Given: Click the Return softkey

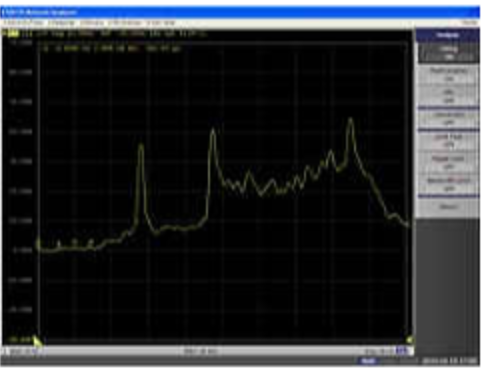Looking at the screenshot, I should point(447,207).
